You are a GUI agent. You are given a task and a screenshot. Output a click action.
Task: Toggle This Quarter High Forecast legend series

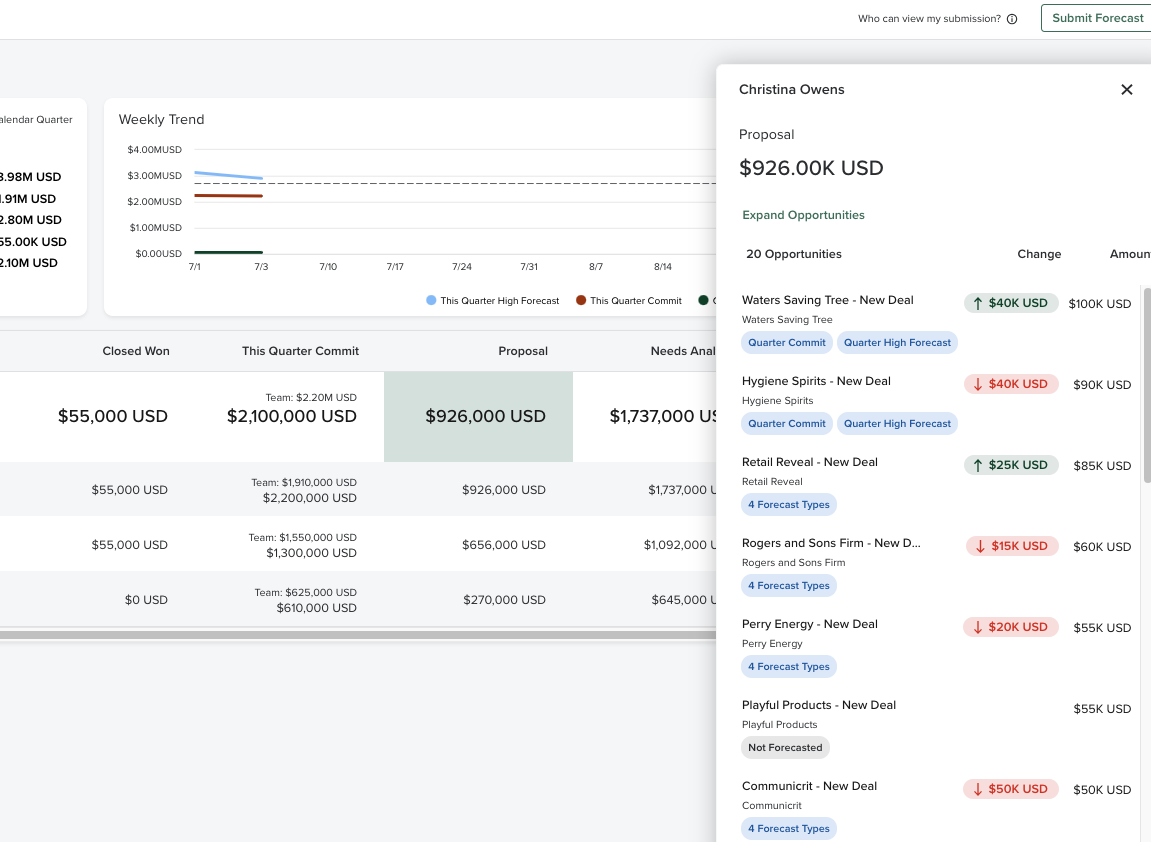click(x=492, y=300)
